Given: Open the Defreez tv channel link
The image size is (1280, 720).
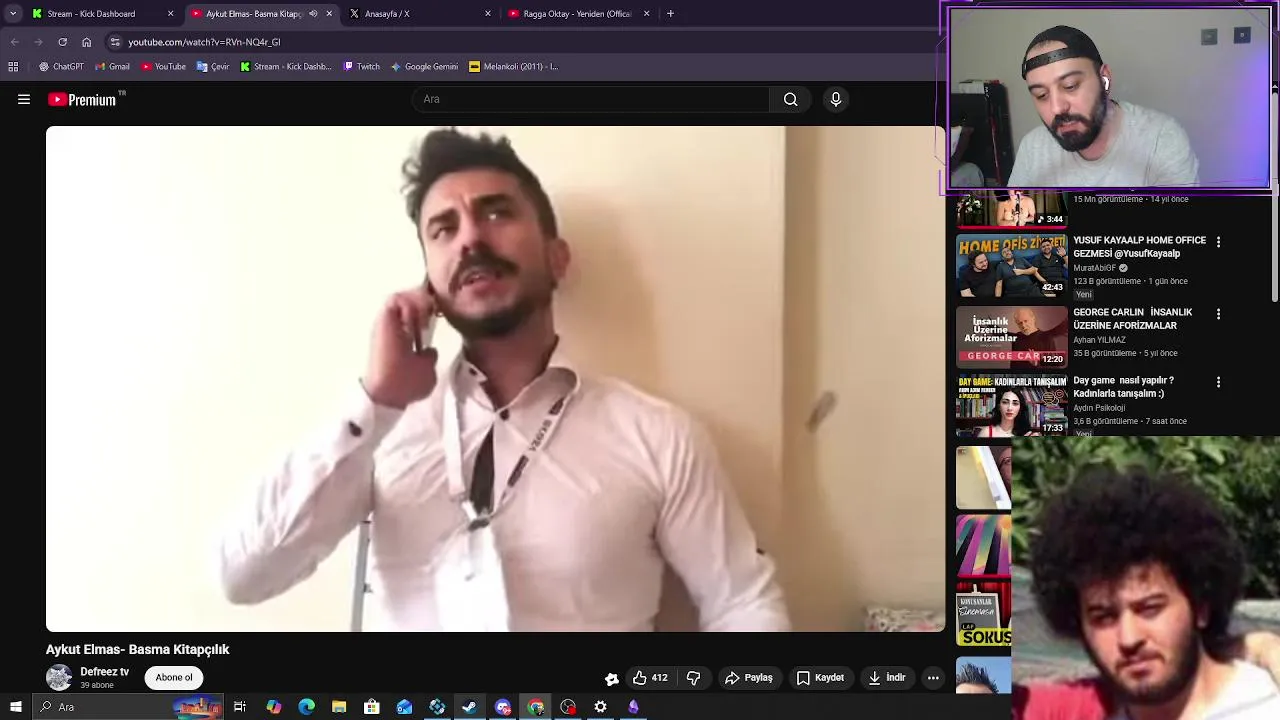Looking at the screenshot, I should [104, 672].
